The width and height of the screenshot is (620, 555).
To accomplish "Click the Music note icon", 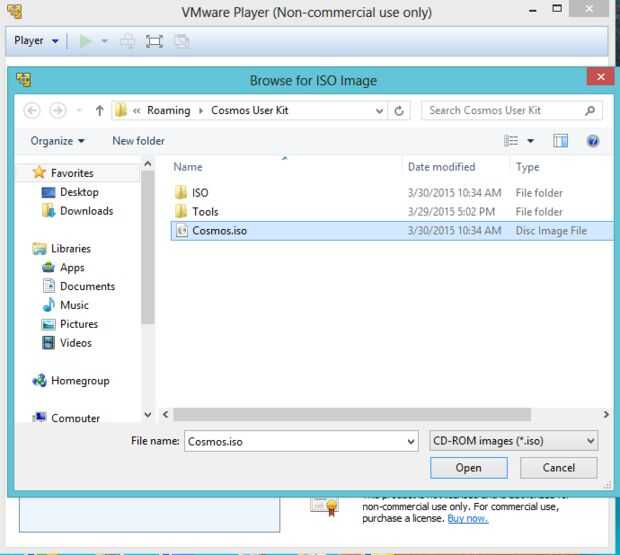I will tap(49, 305).
